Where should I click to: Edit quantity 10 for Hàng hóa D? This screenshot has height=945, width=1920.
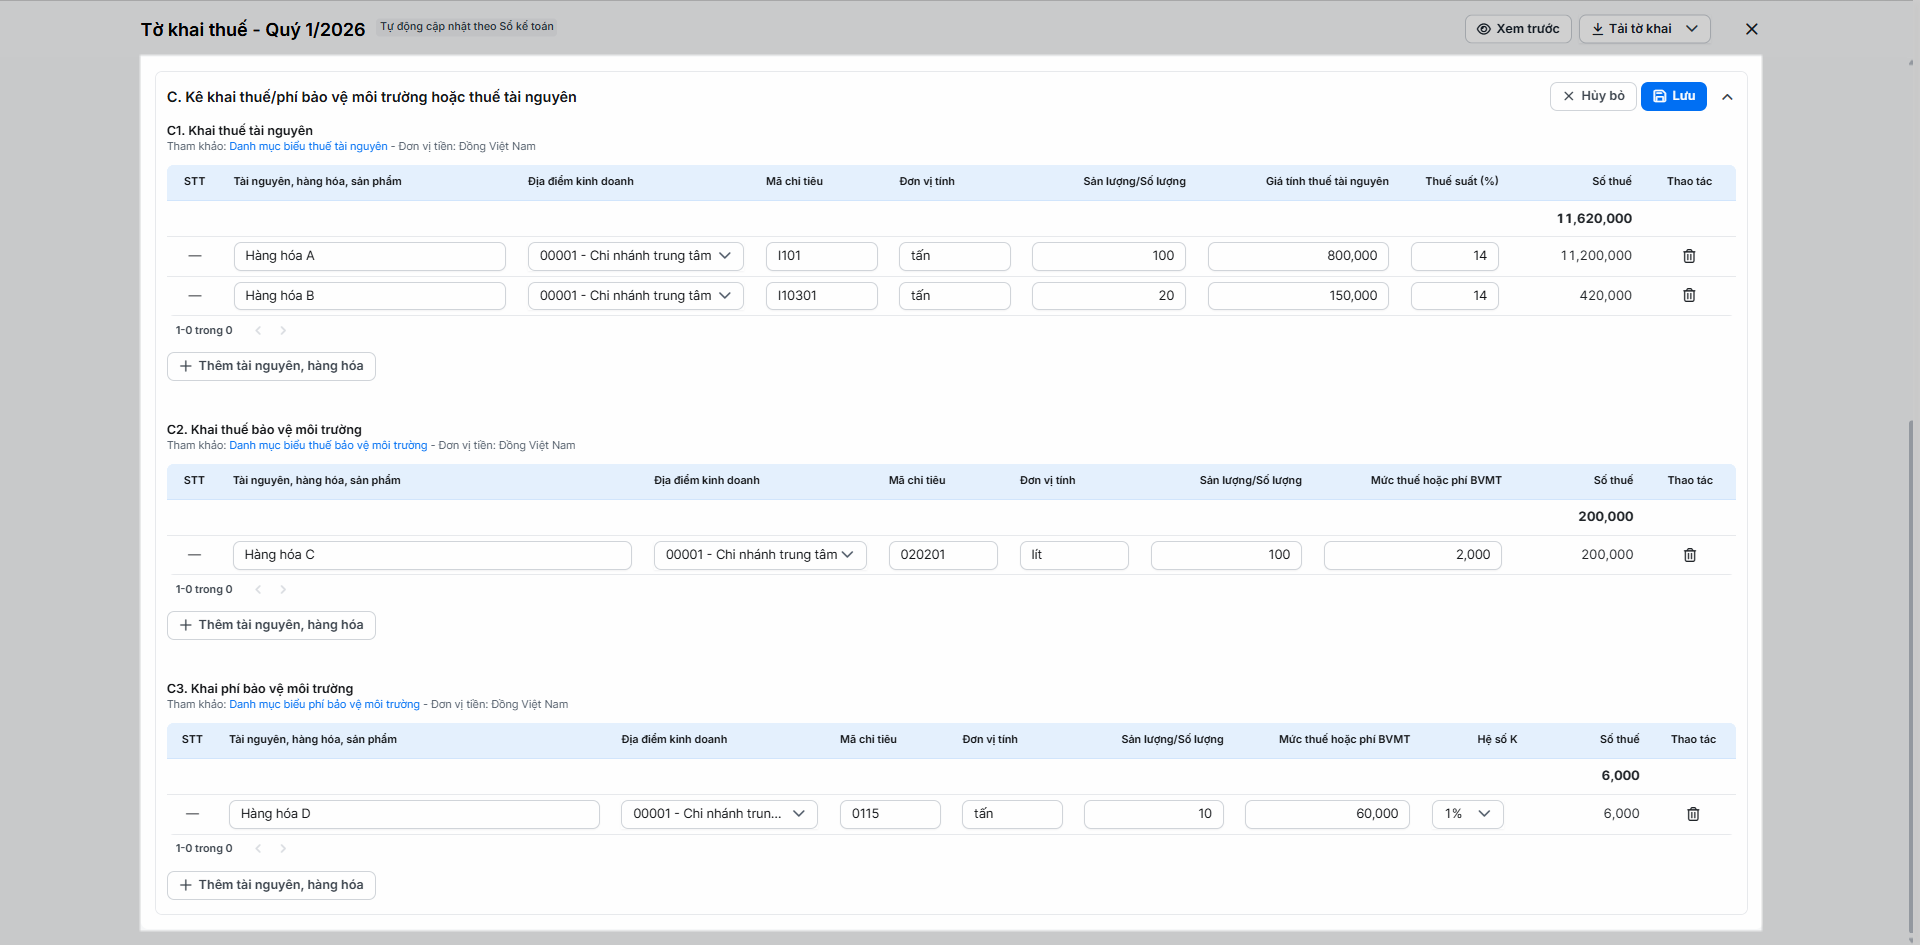1153,814
